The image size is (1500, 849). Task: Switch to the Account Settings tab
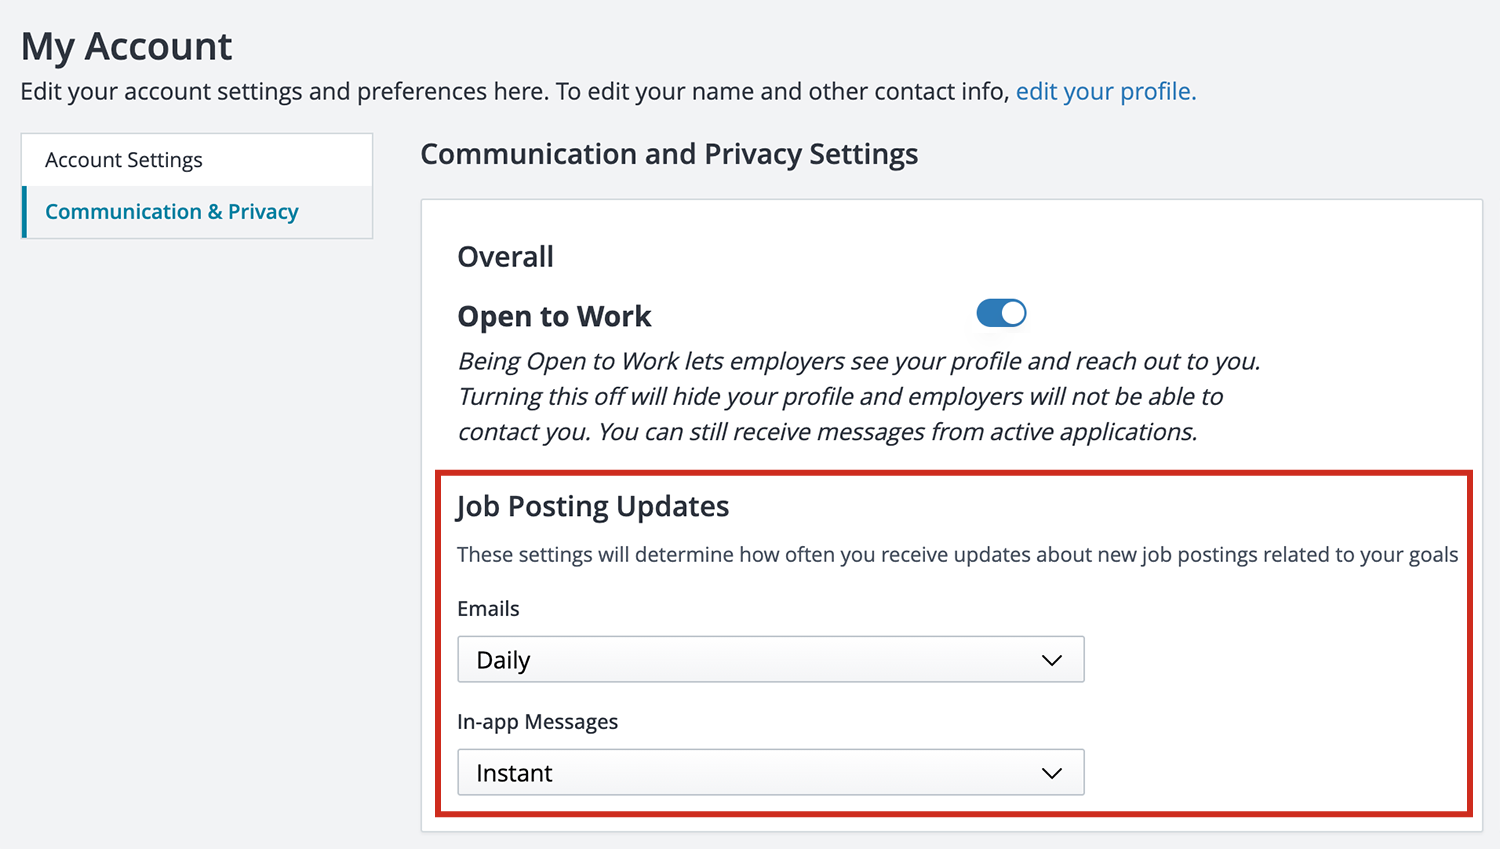123,159
